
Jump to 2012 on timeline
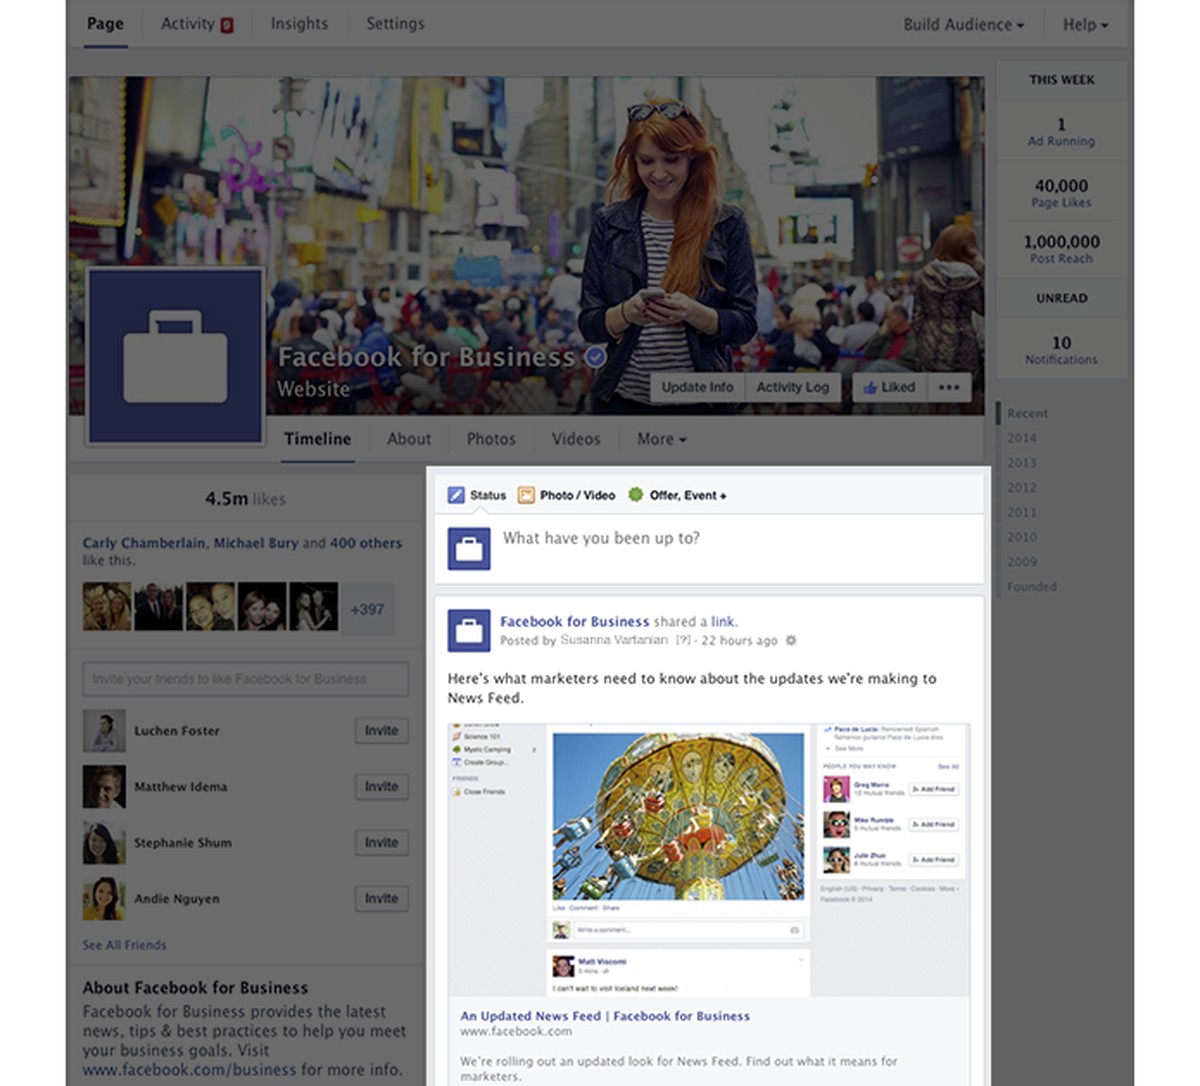pos(1022,488)
